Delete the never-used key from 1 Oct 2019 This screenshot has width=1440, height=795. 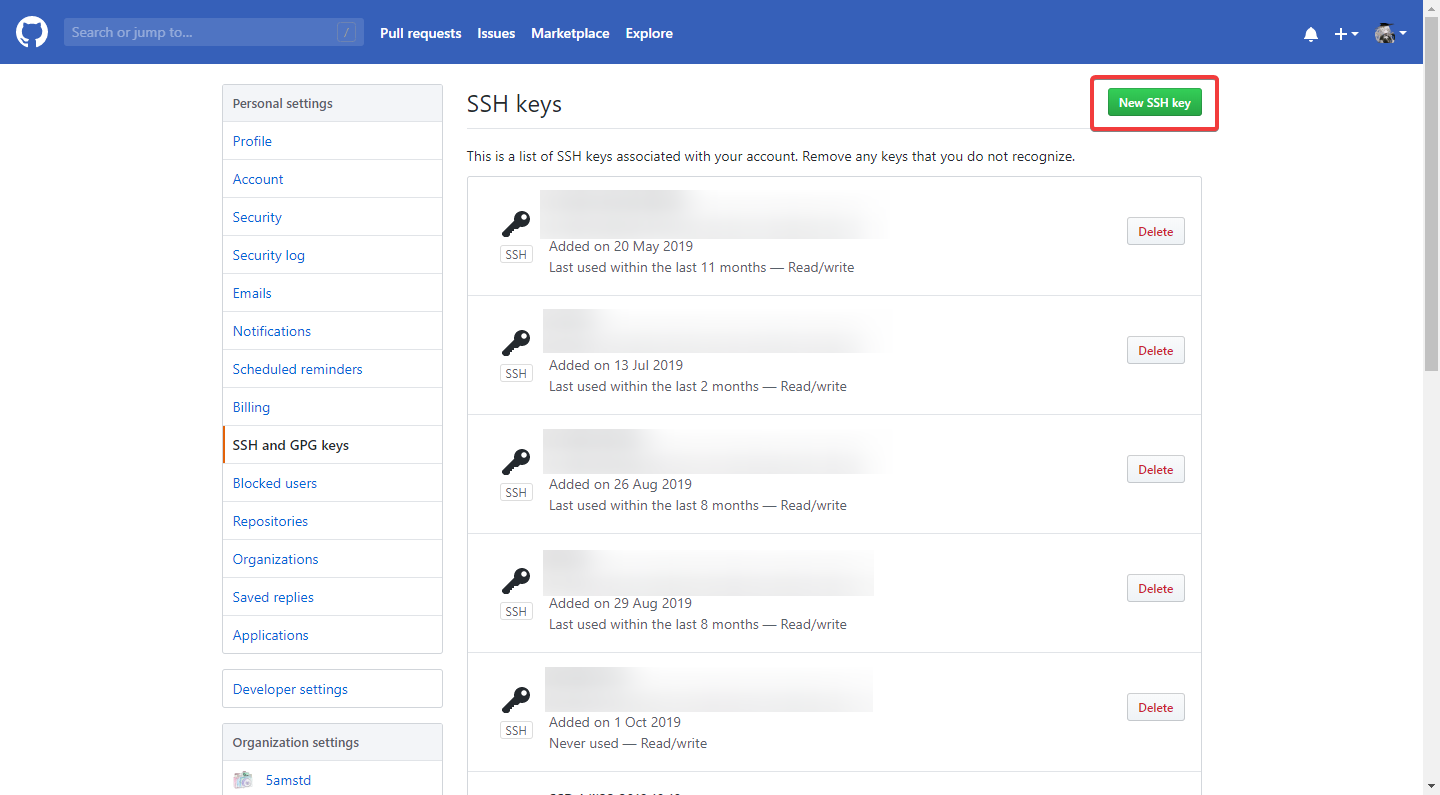[1155, 707]
